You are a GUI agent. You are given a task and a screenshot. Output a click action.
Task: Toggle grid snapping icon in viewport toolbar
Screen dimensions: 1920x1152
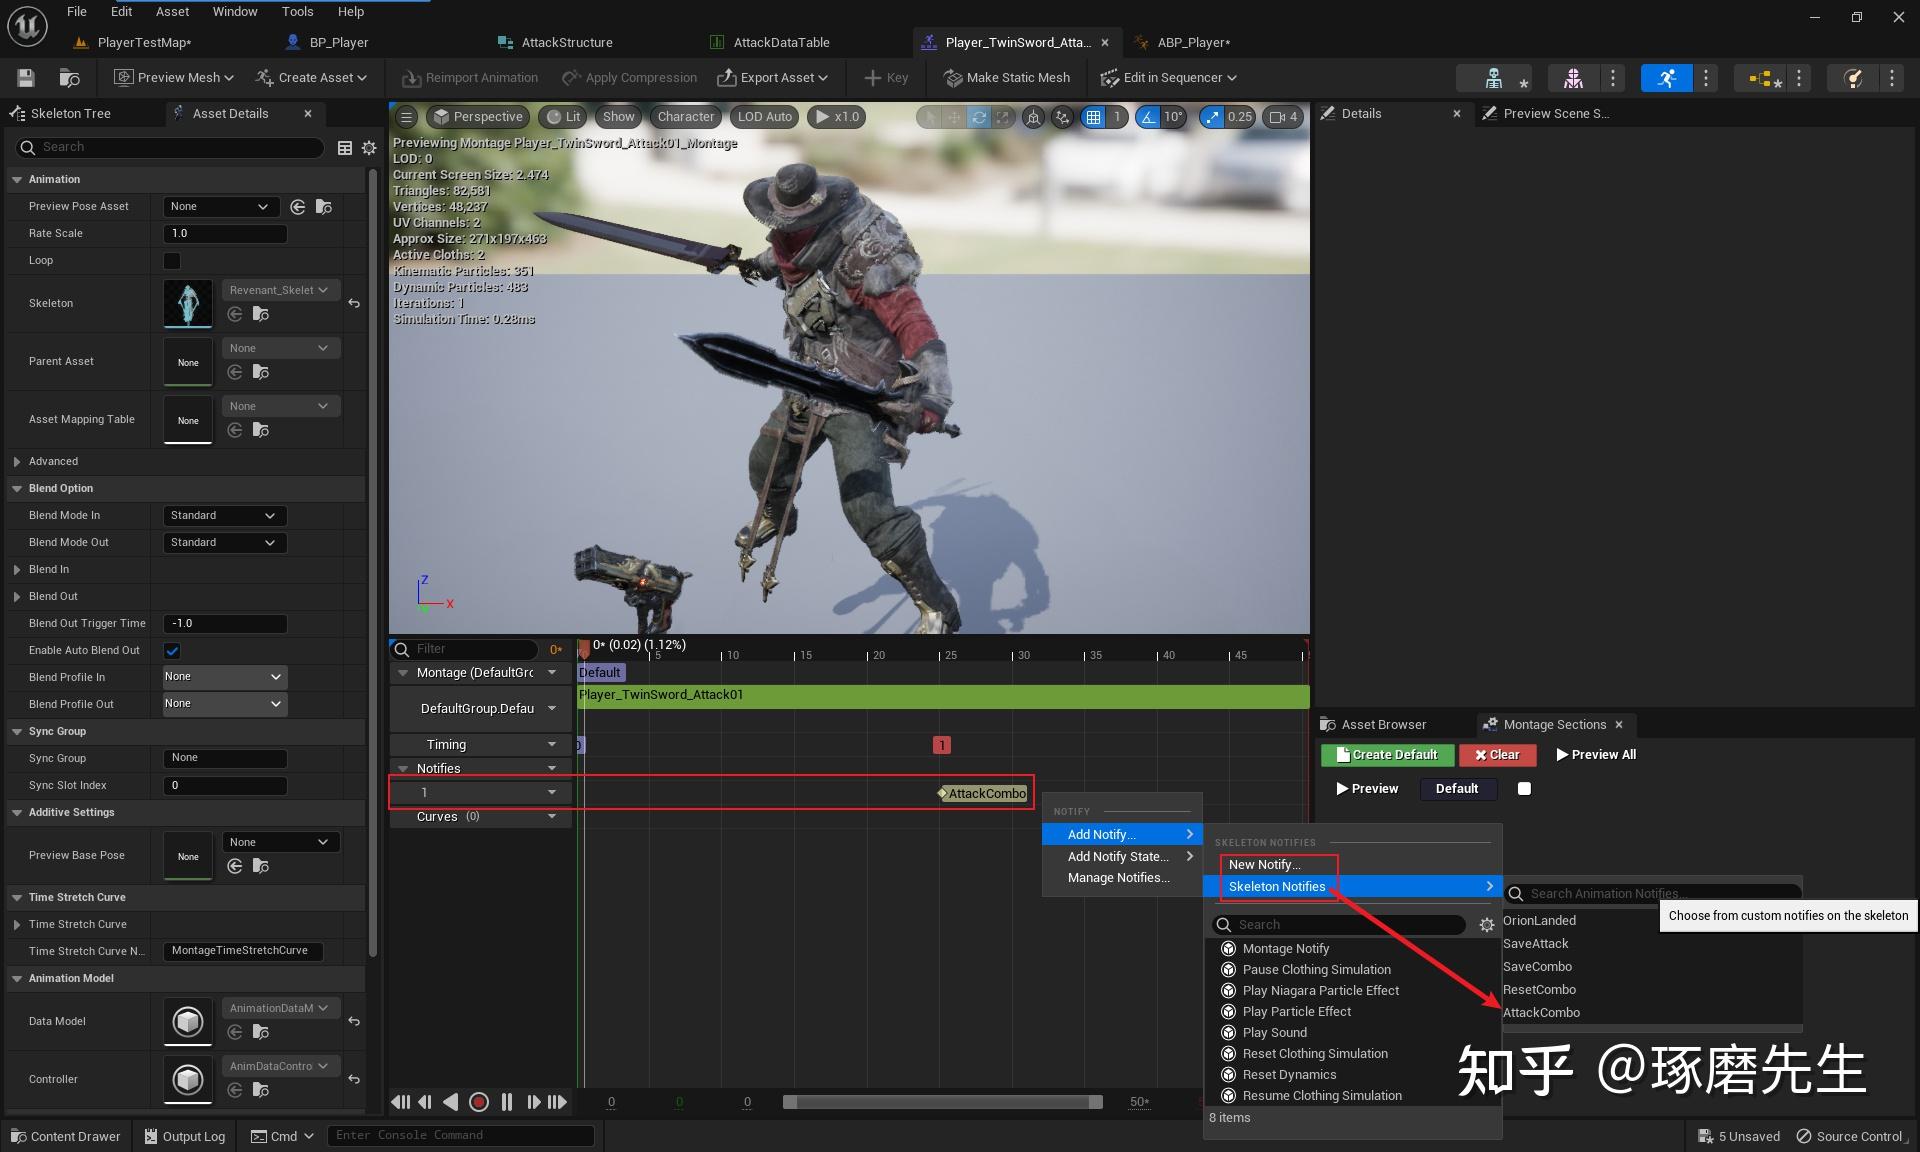(x=1094, y=117)
